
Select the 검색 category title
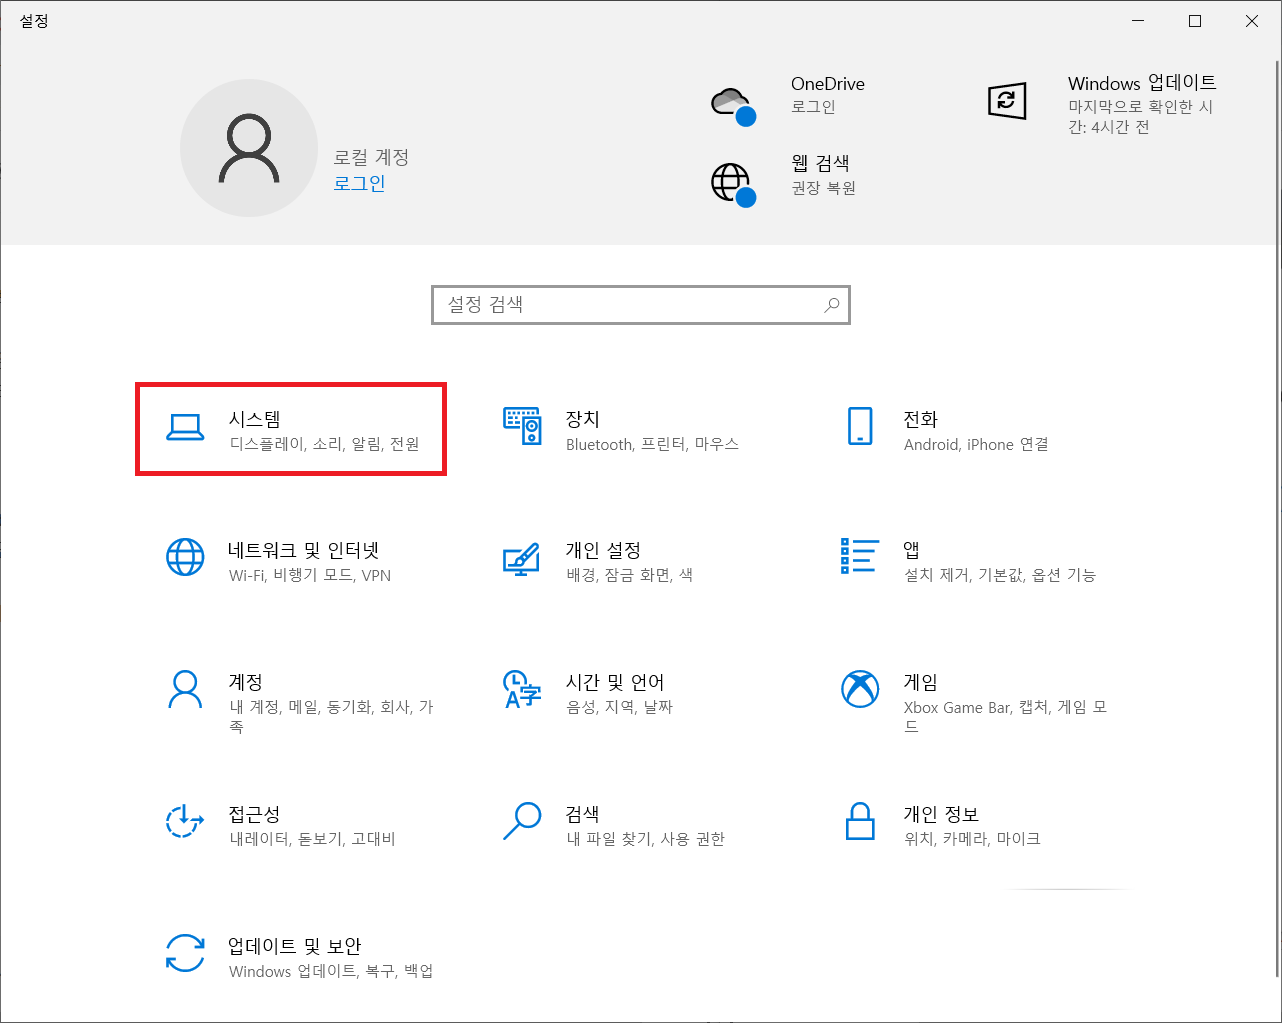point(583,814)
